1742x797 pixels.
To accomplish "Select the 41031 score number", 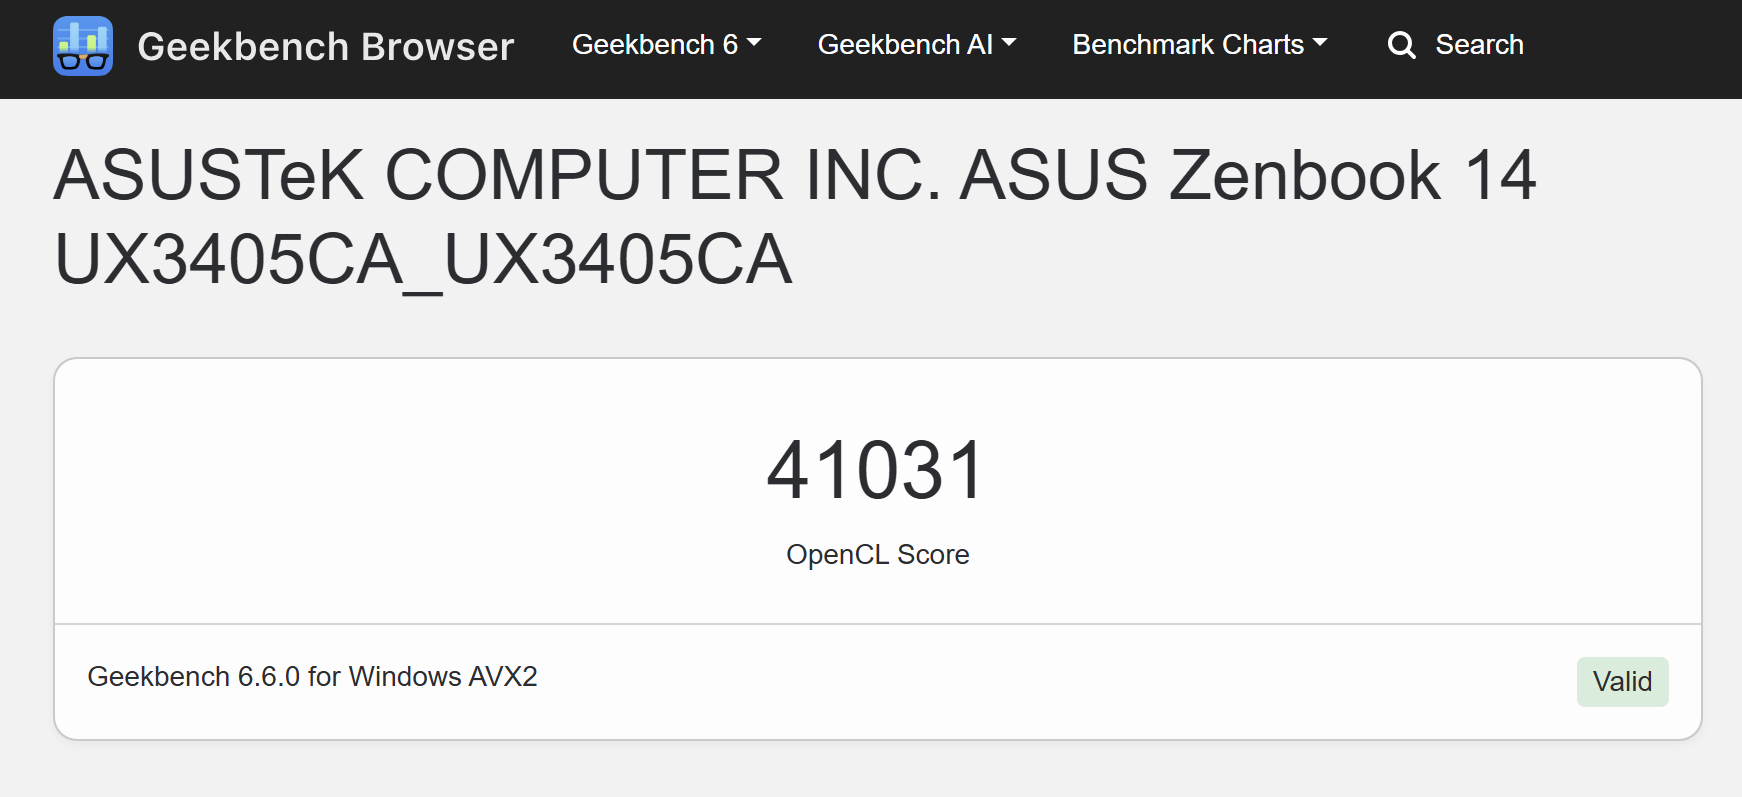I will 877,470.
